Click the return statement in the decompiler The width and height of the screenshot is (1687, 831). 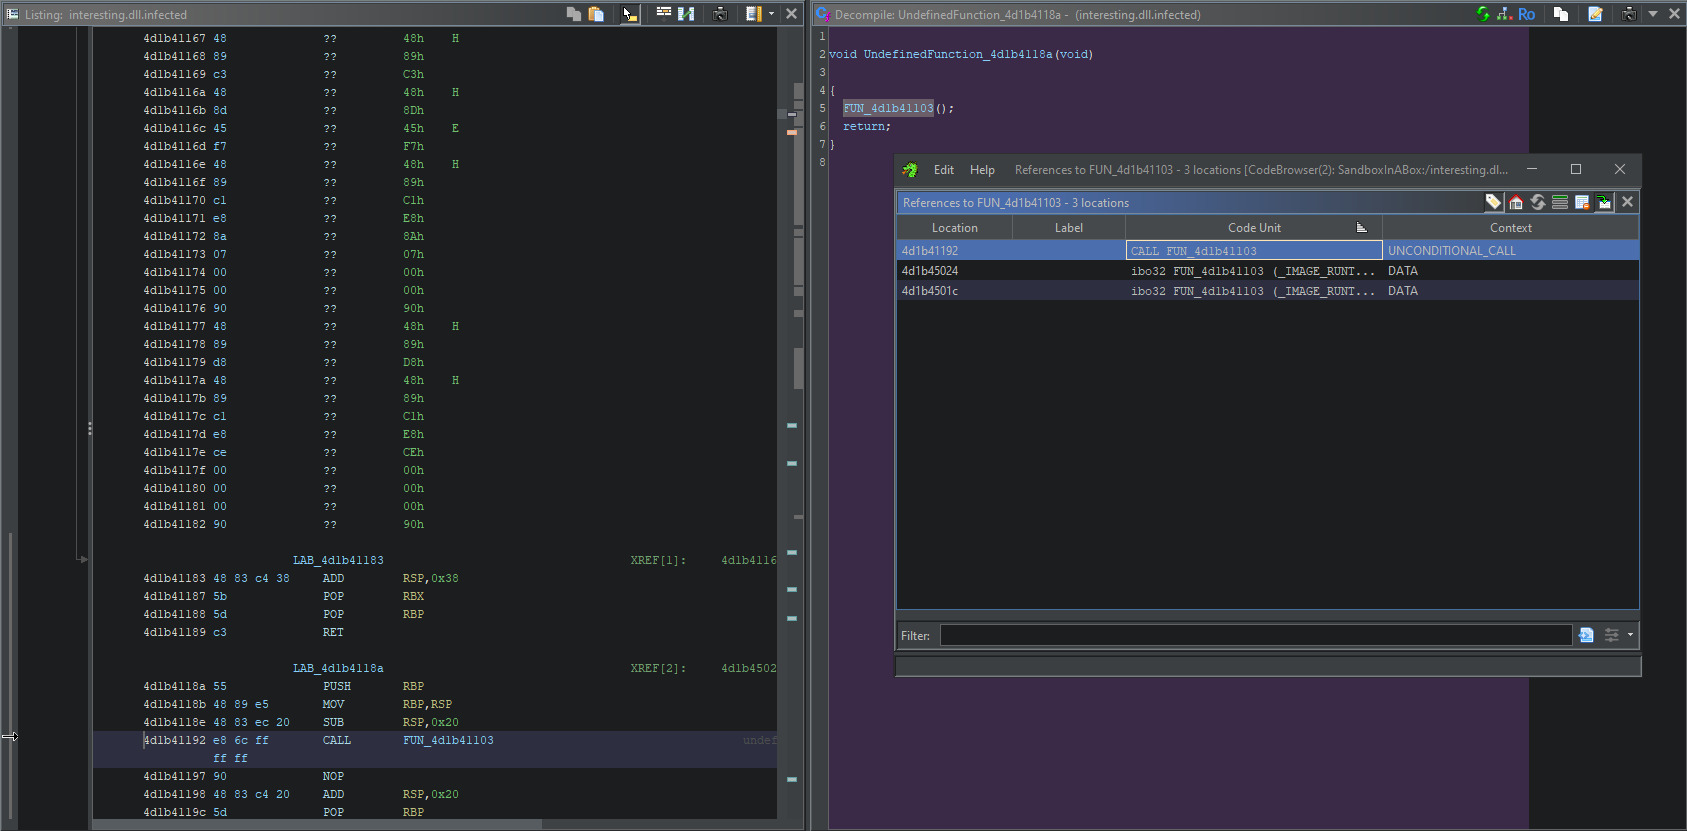(x=866, y=126)
